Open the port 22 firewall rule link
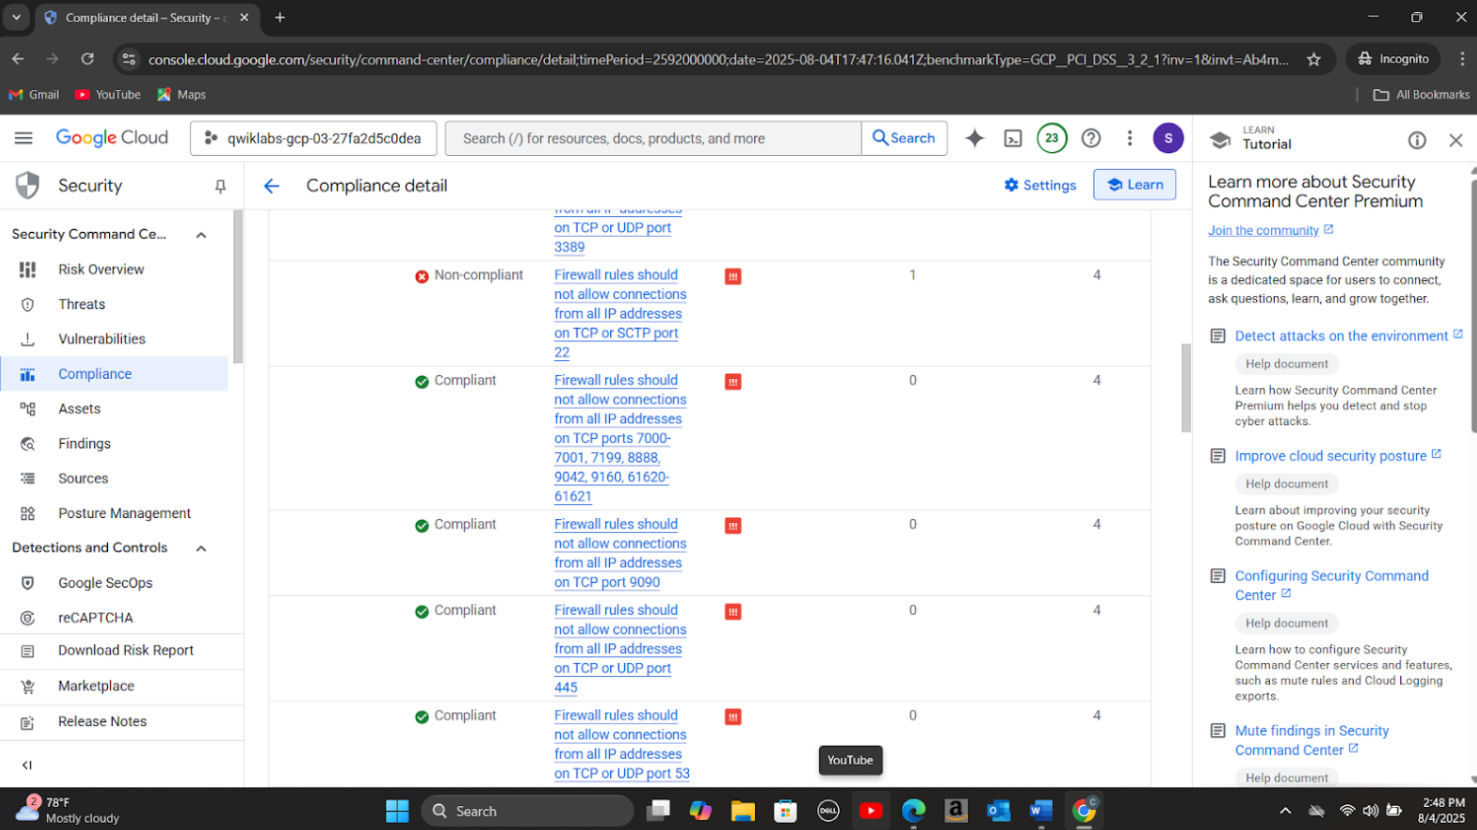 tap(619, 313)
